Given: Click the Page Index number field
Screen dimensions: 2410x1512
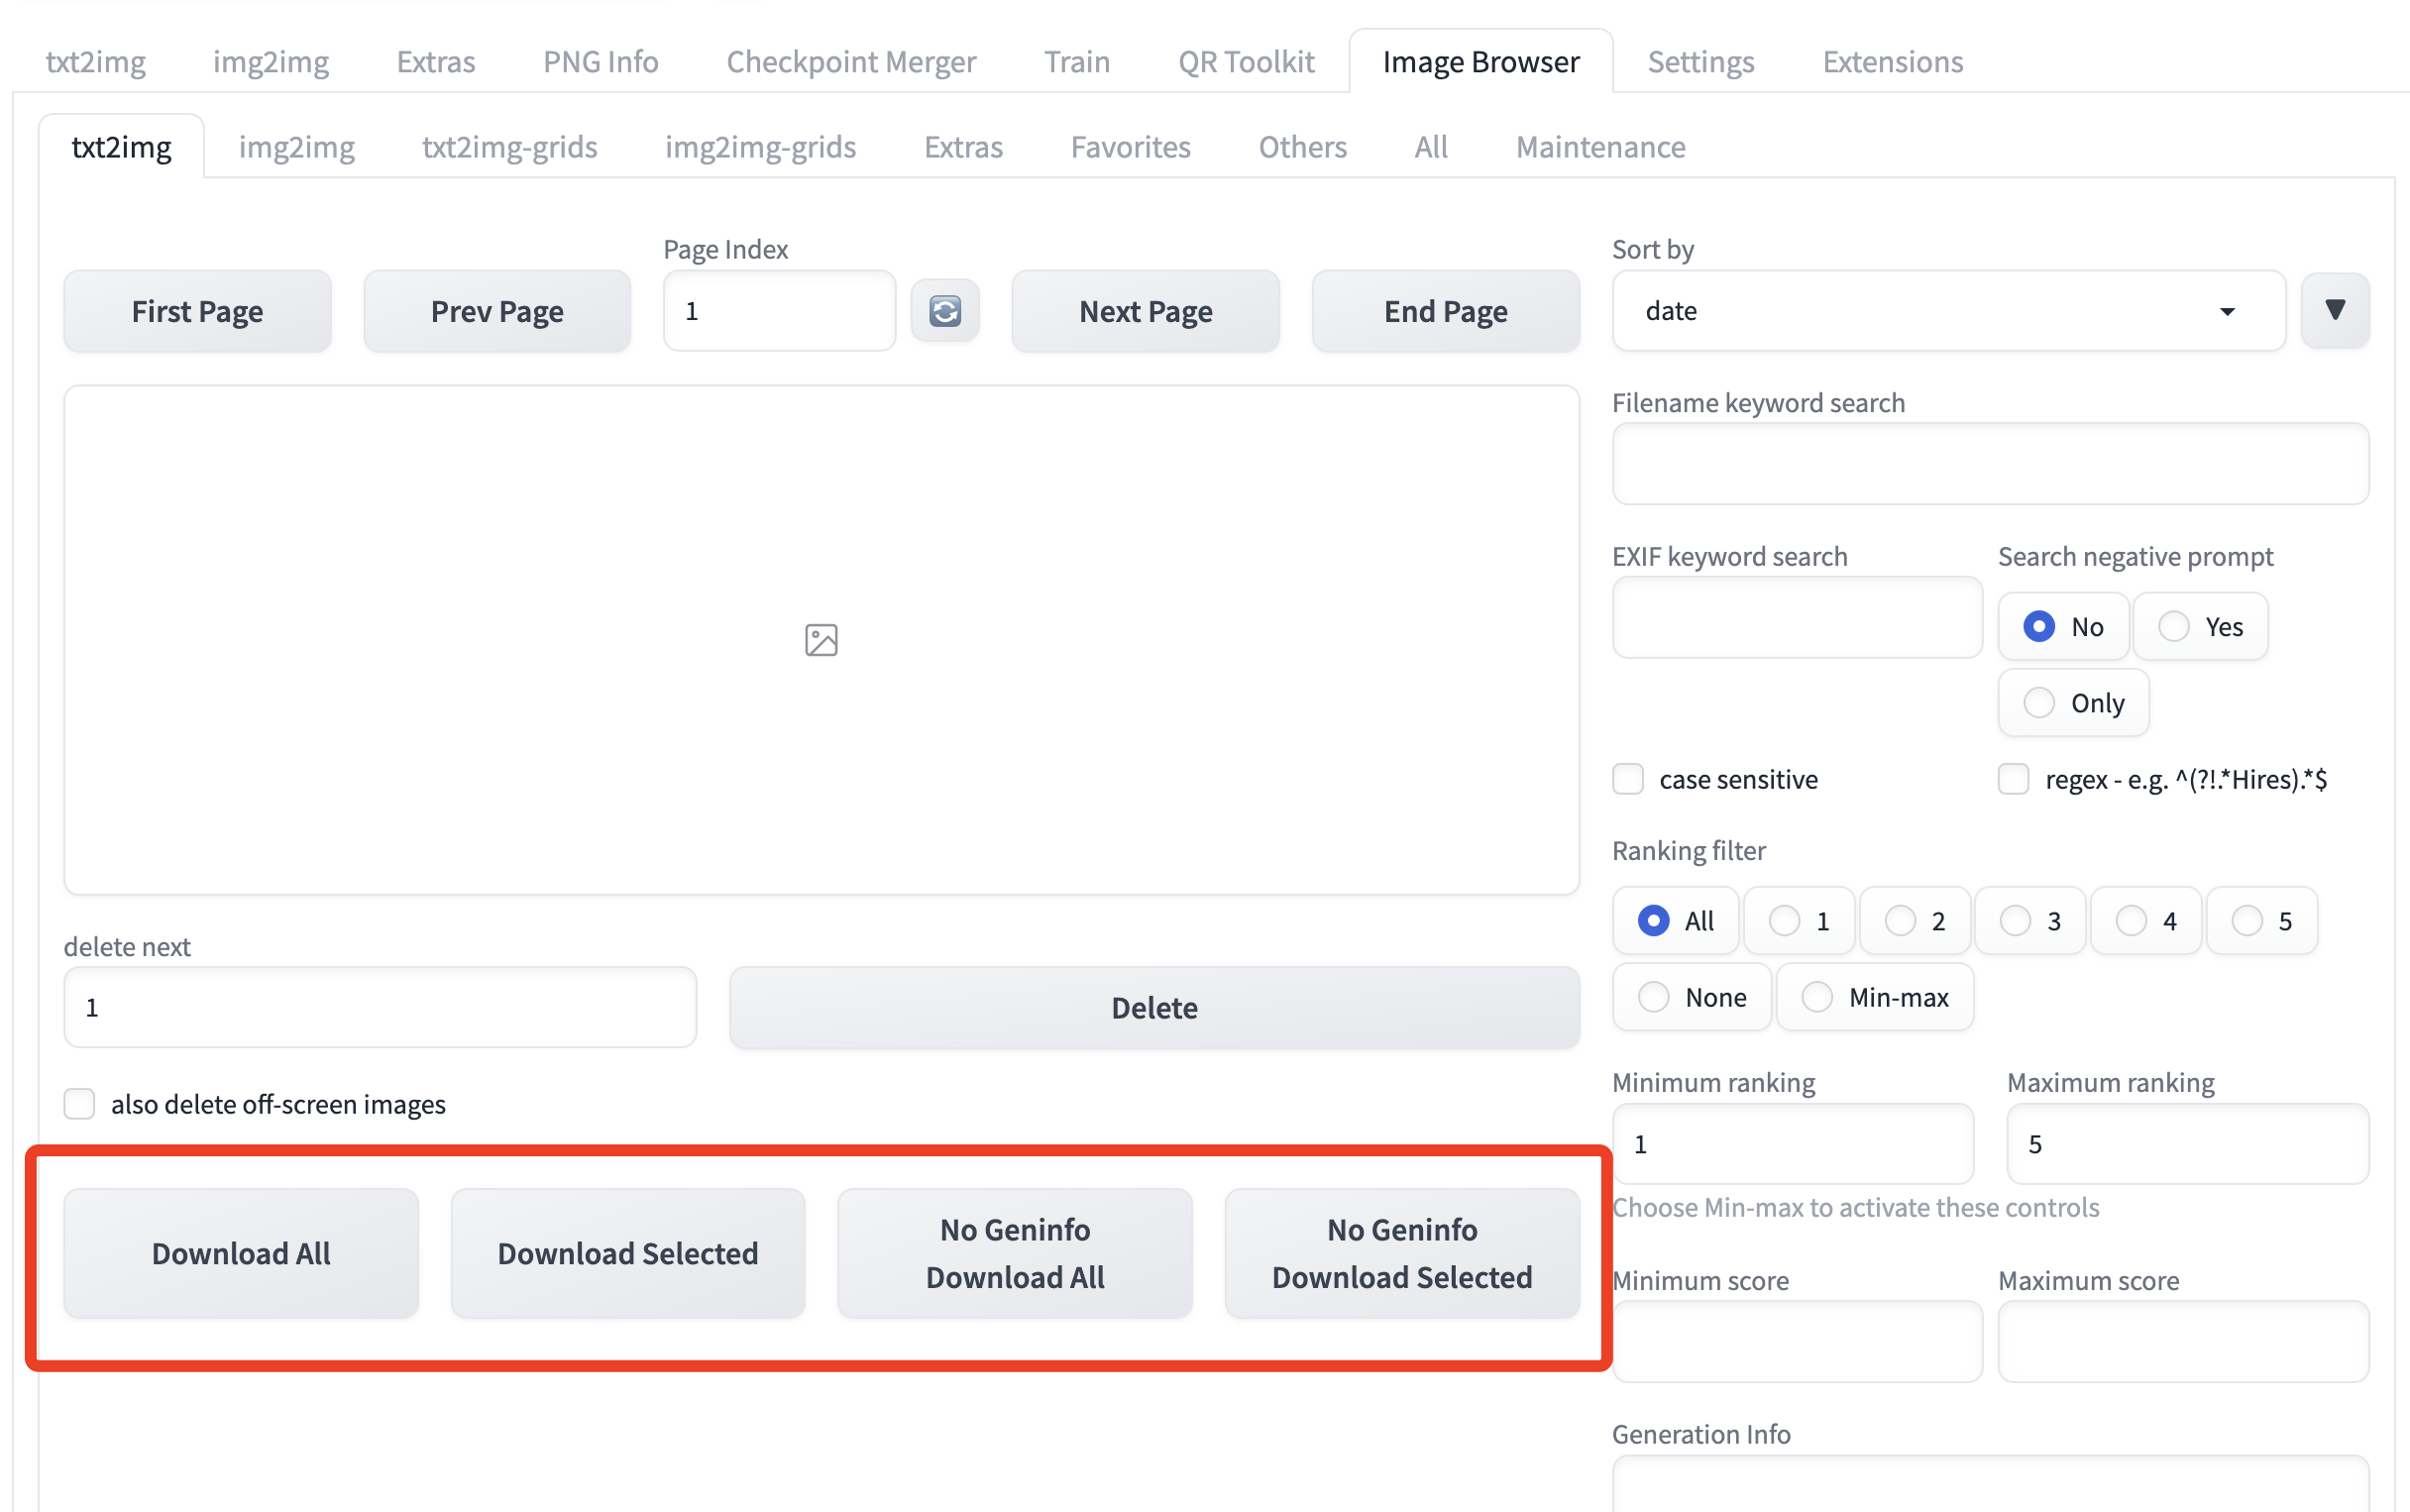Looking at the screenshot, I should (778, 311).
